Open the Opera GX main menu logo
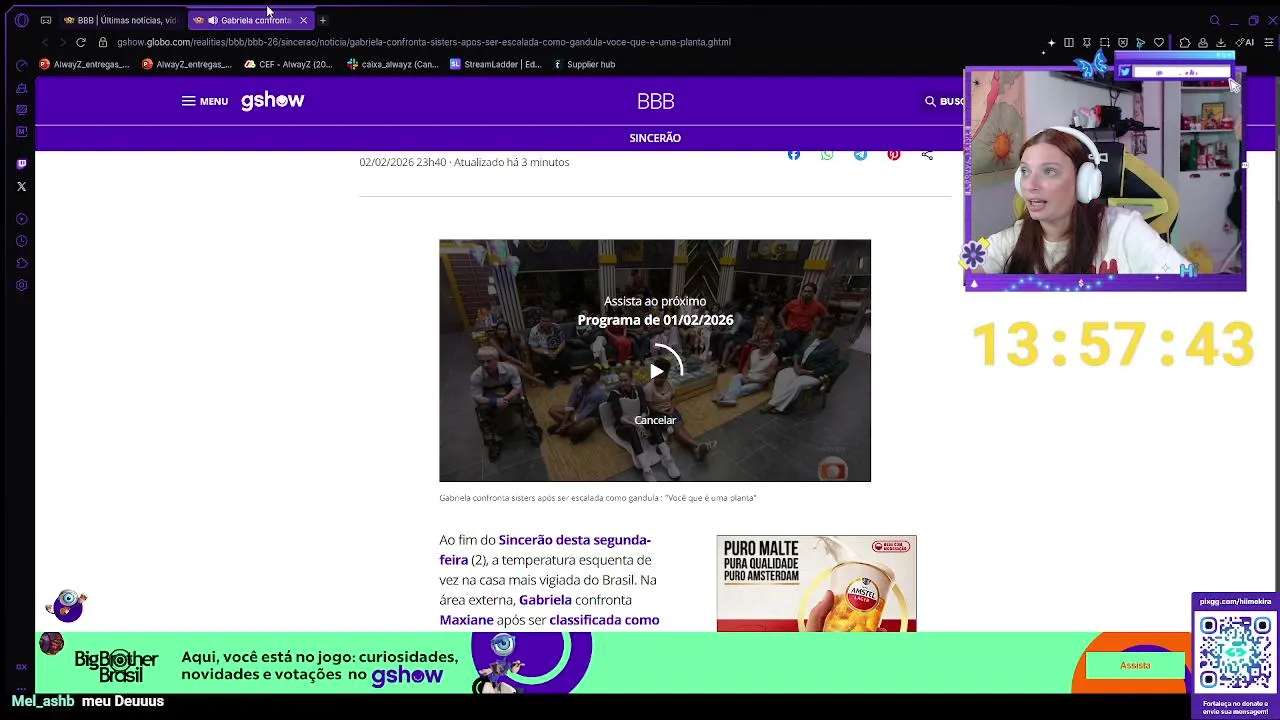Image resolution: width=1280 pixels, height=720 pixels. click(x=21, y=20)
